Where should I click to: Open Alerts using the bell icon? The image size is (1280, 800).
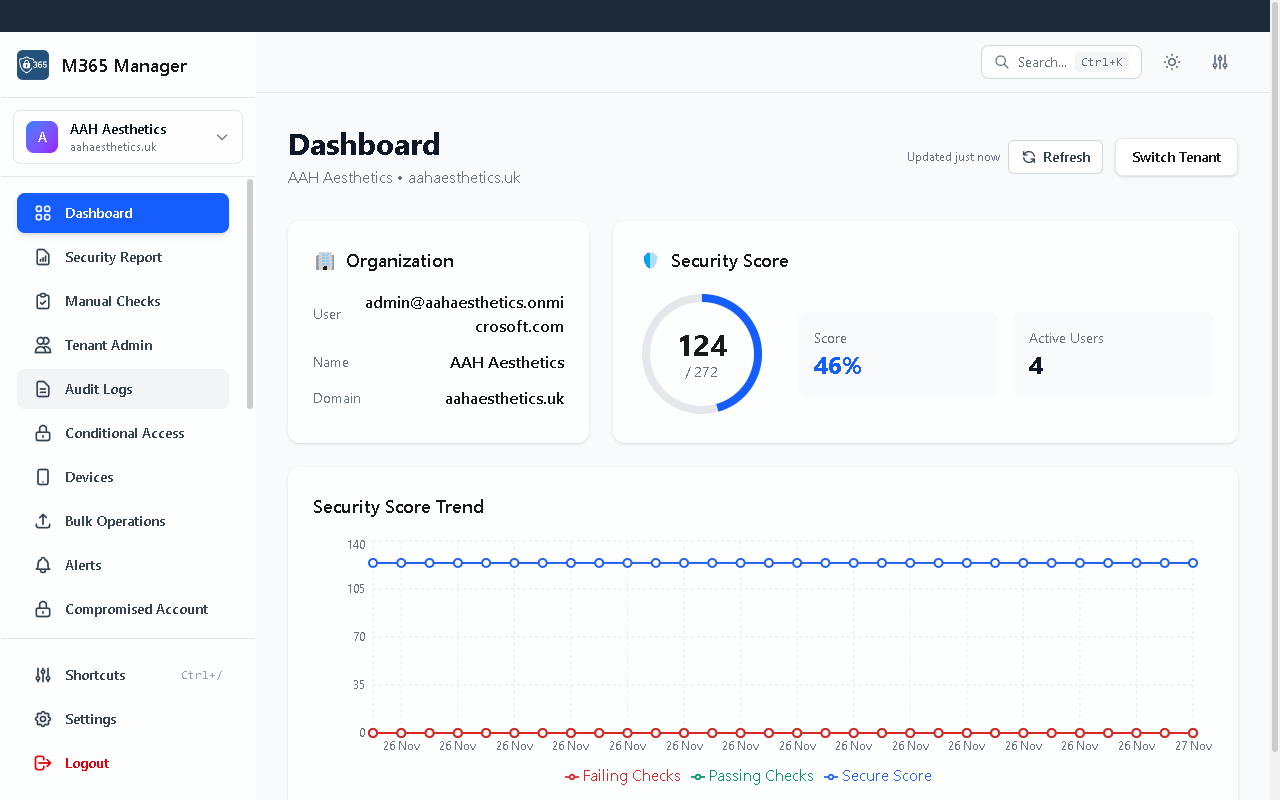click(x=42, y=565)
